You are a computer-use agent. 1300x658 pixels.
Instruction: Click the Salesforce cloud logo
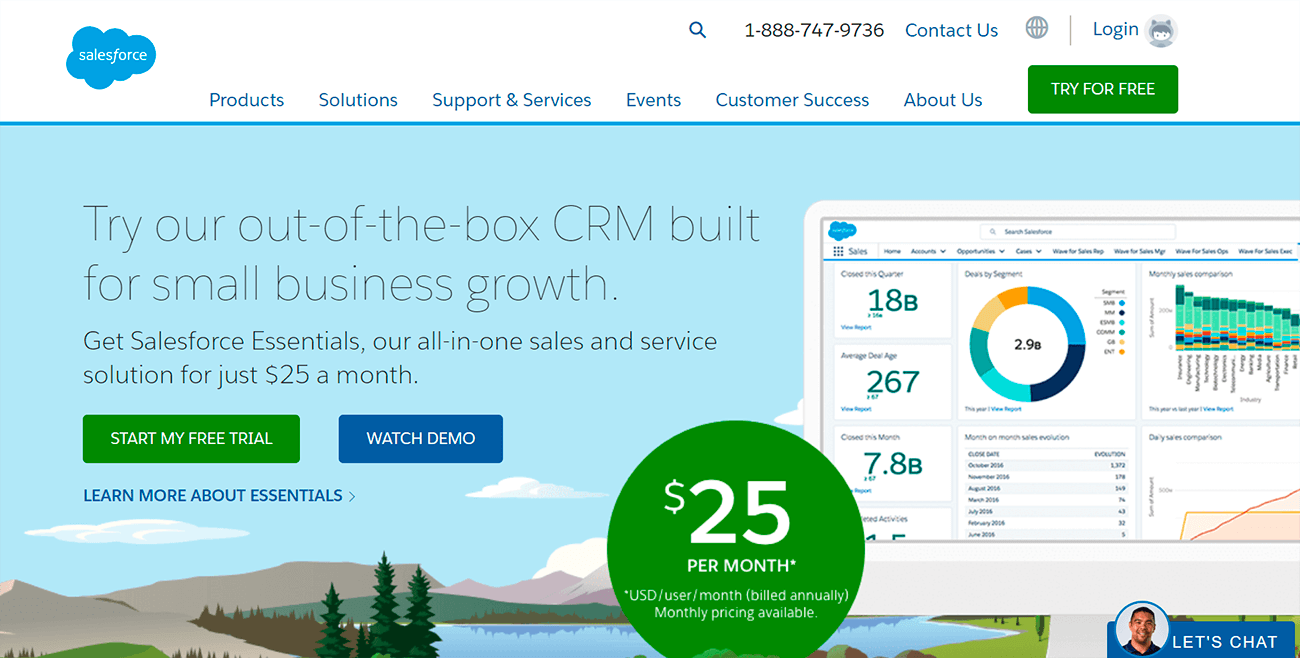coord(111,57)
